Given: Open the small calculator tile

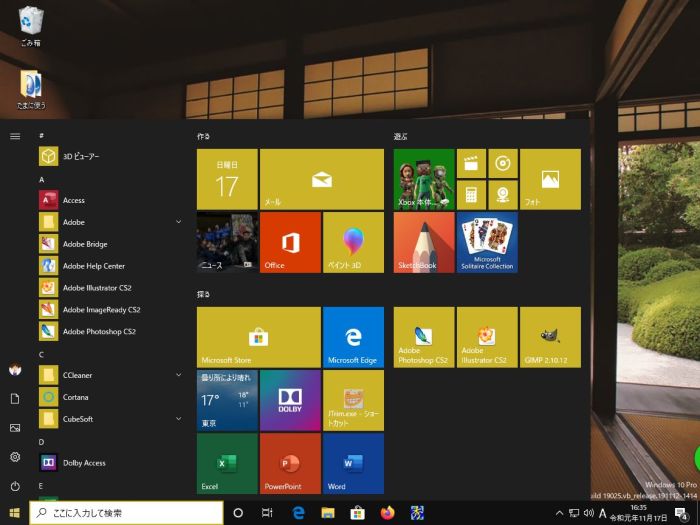Looking at the screenshot, I should click(x=471, y=194).
